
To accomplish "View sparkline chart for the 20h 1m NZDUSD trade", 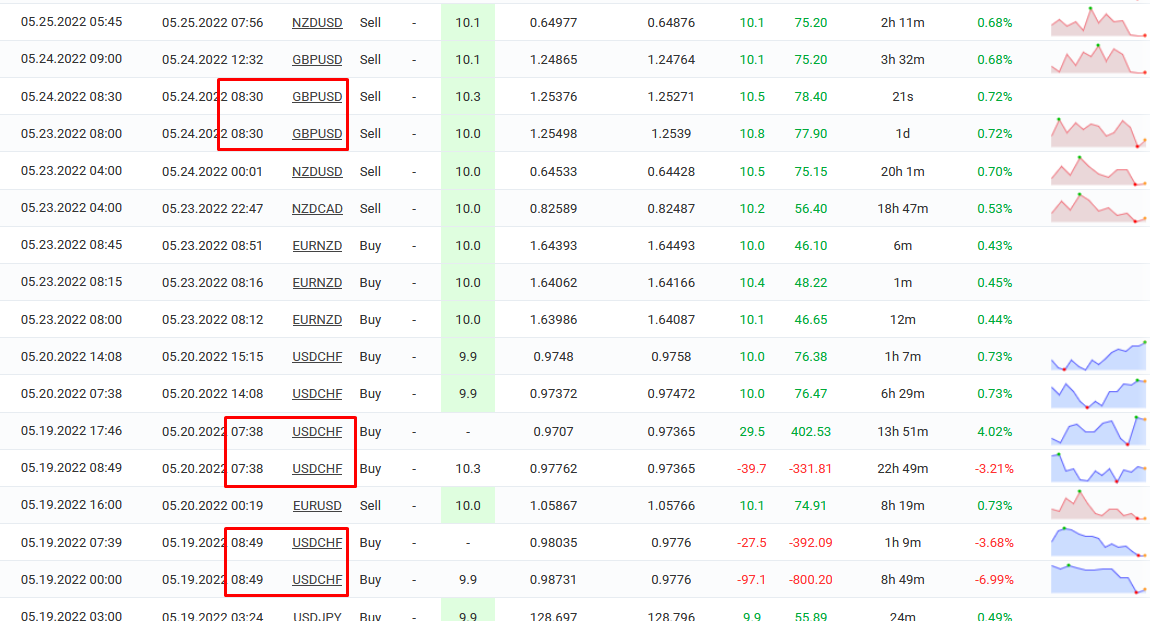I will 1098,171.
